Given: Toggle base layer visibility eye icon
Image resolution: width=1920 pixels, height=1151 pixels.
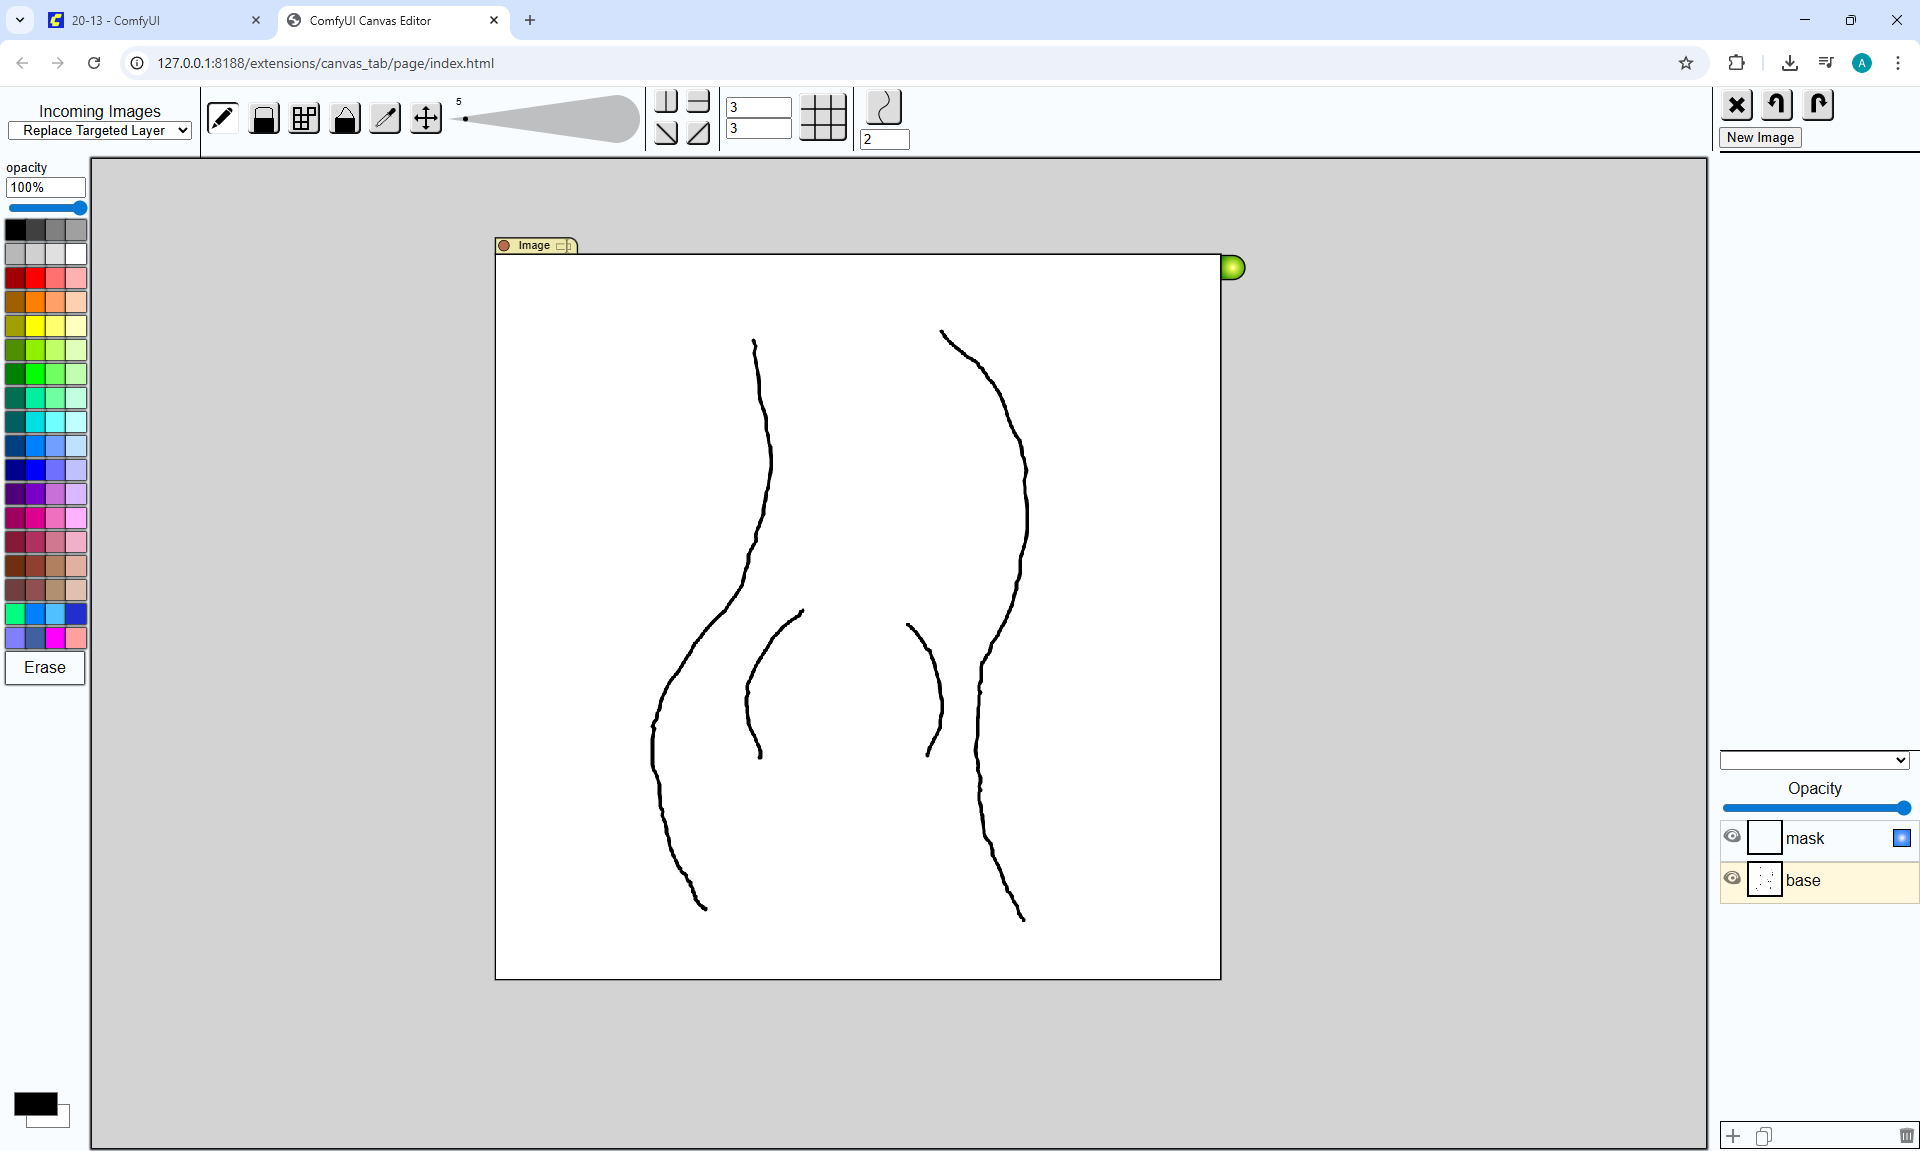Looking at the screenshot, I should tap(1732, 878).
